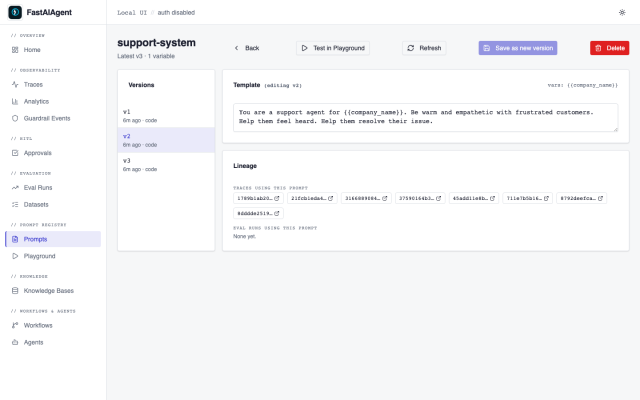Image resolution: width=640 pixels, height=400 pixels.
Task: Click the 'auth disabled' header text
Action: 176,13
